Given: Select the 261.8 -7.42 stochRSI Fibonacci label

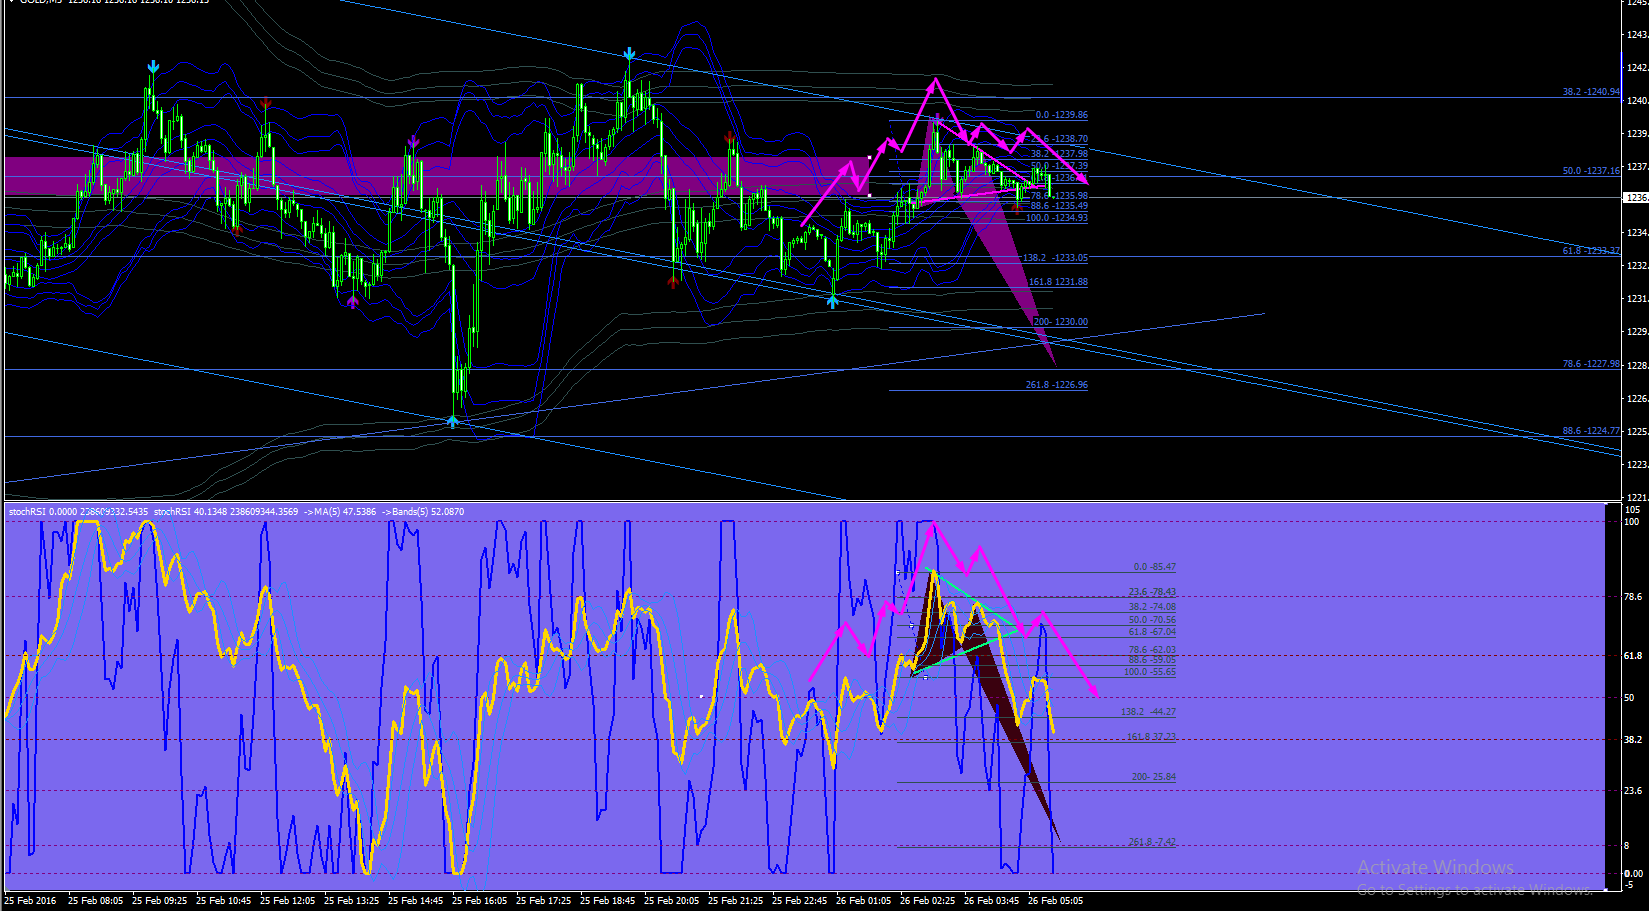Looking at the screenshot, I should coord(1152,842).
